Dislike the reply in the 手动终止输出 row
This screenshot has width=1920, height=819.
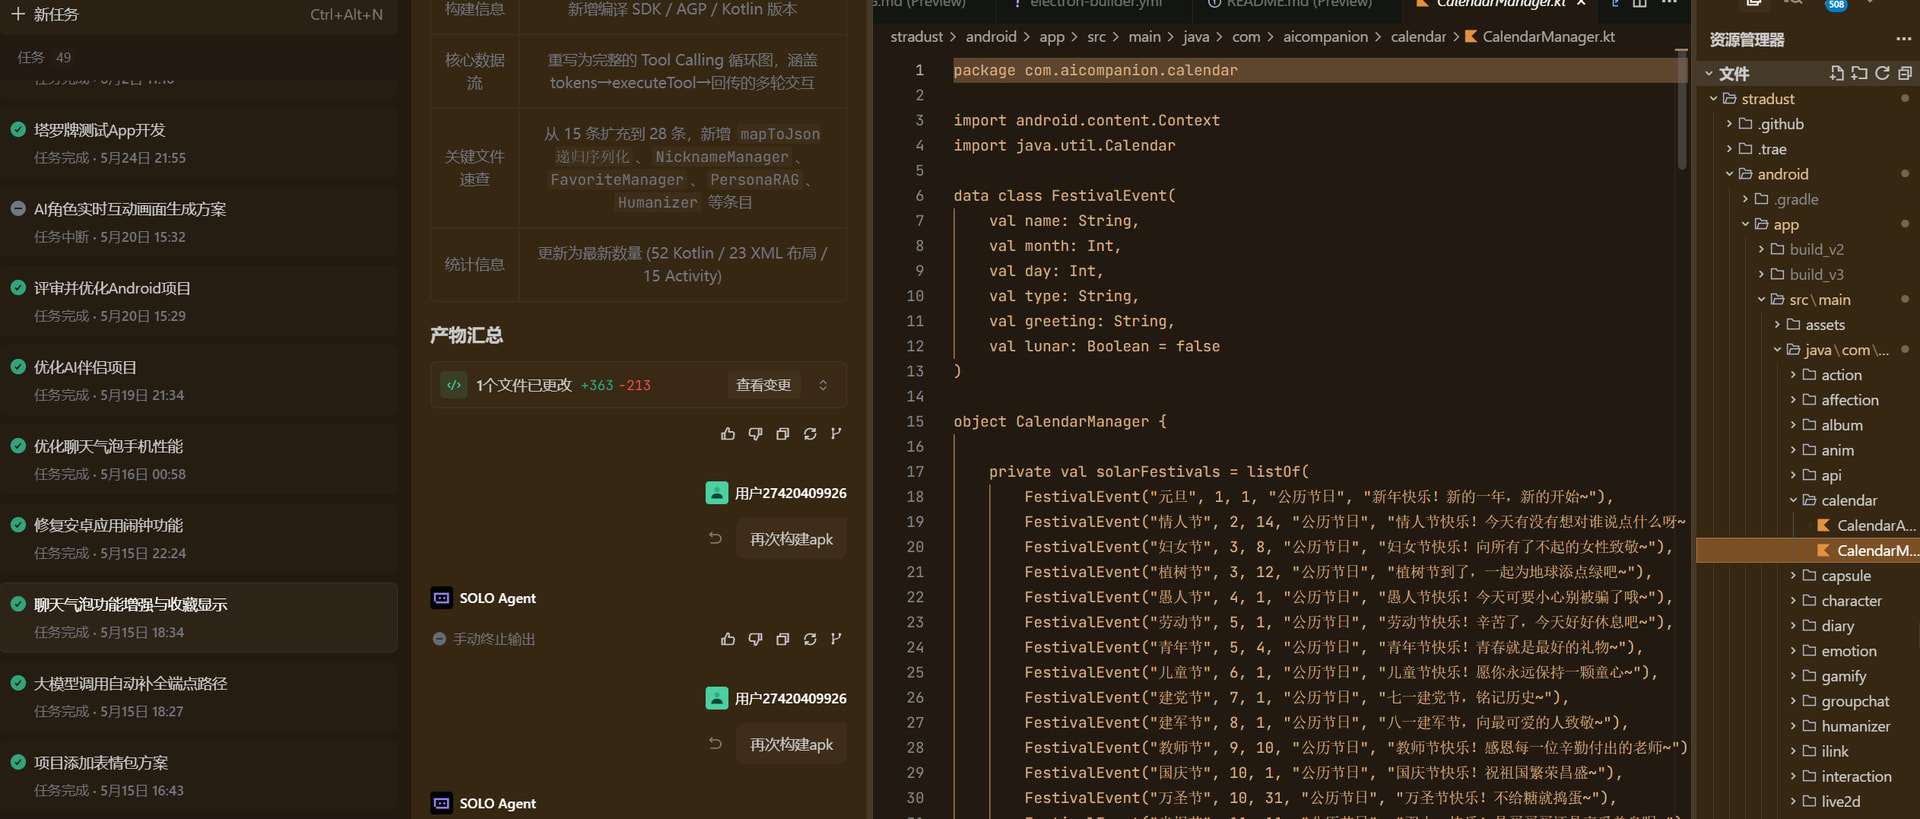pyautogui.click(x=755, y=638)
